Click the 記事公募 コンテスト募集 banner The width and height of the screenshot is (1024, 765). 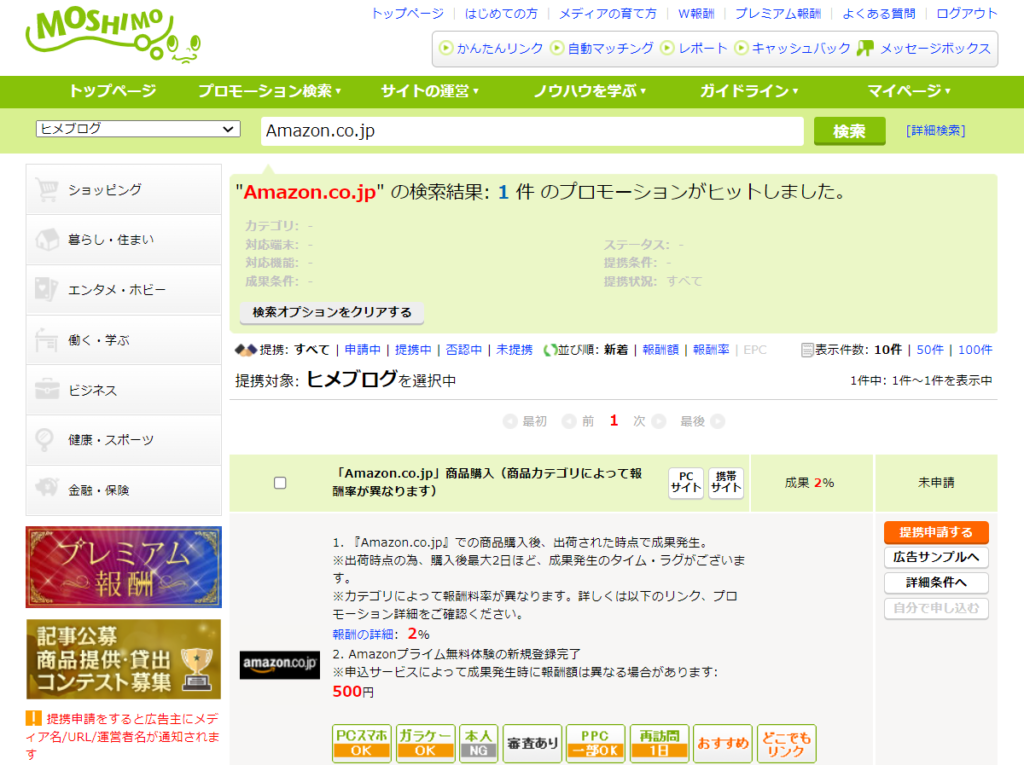click(123, 659)
